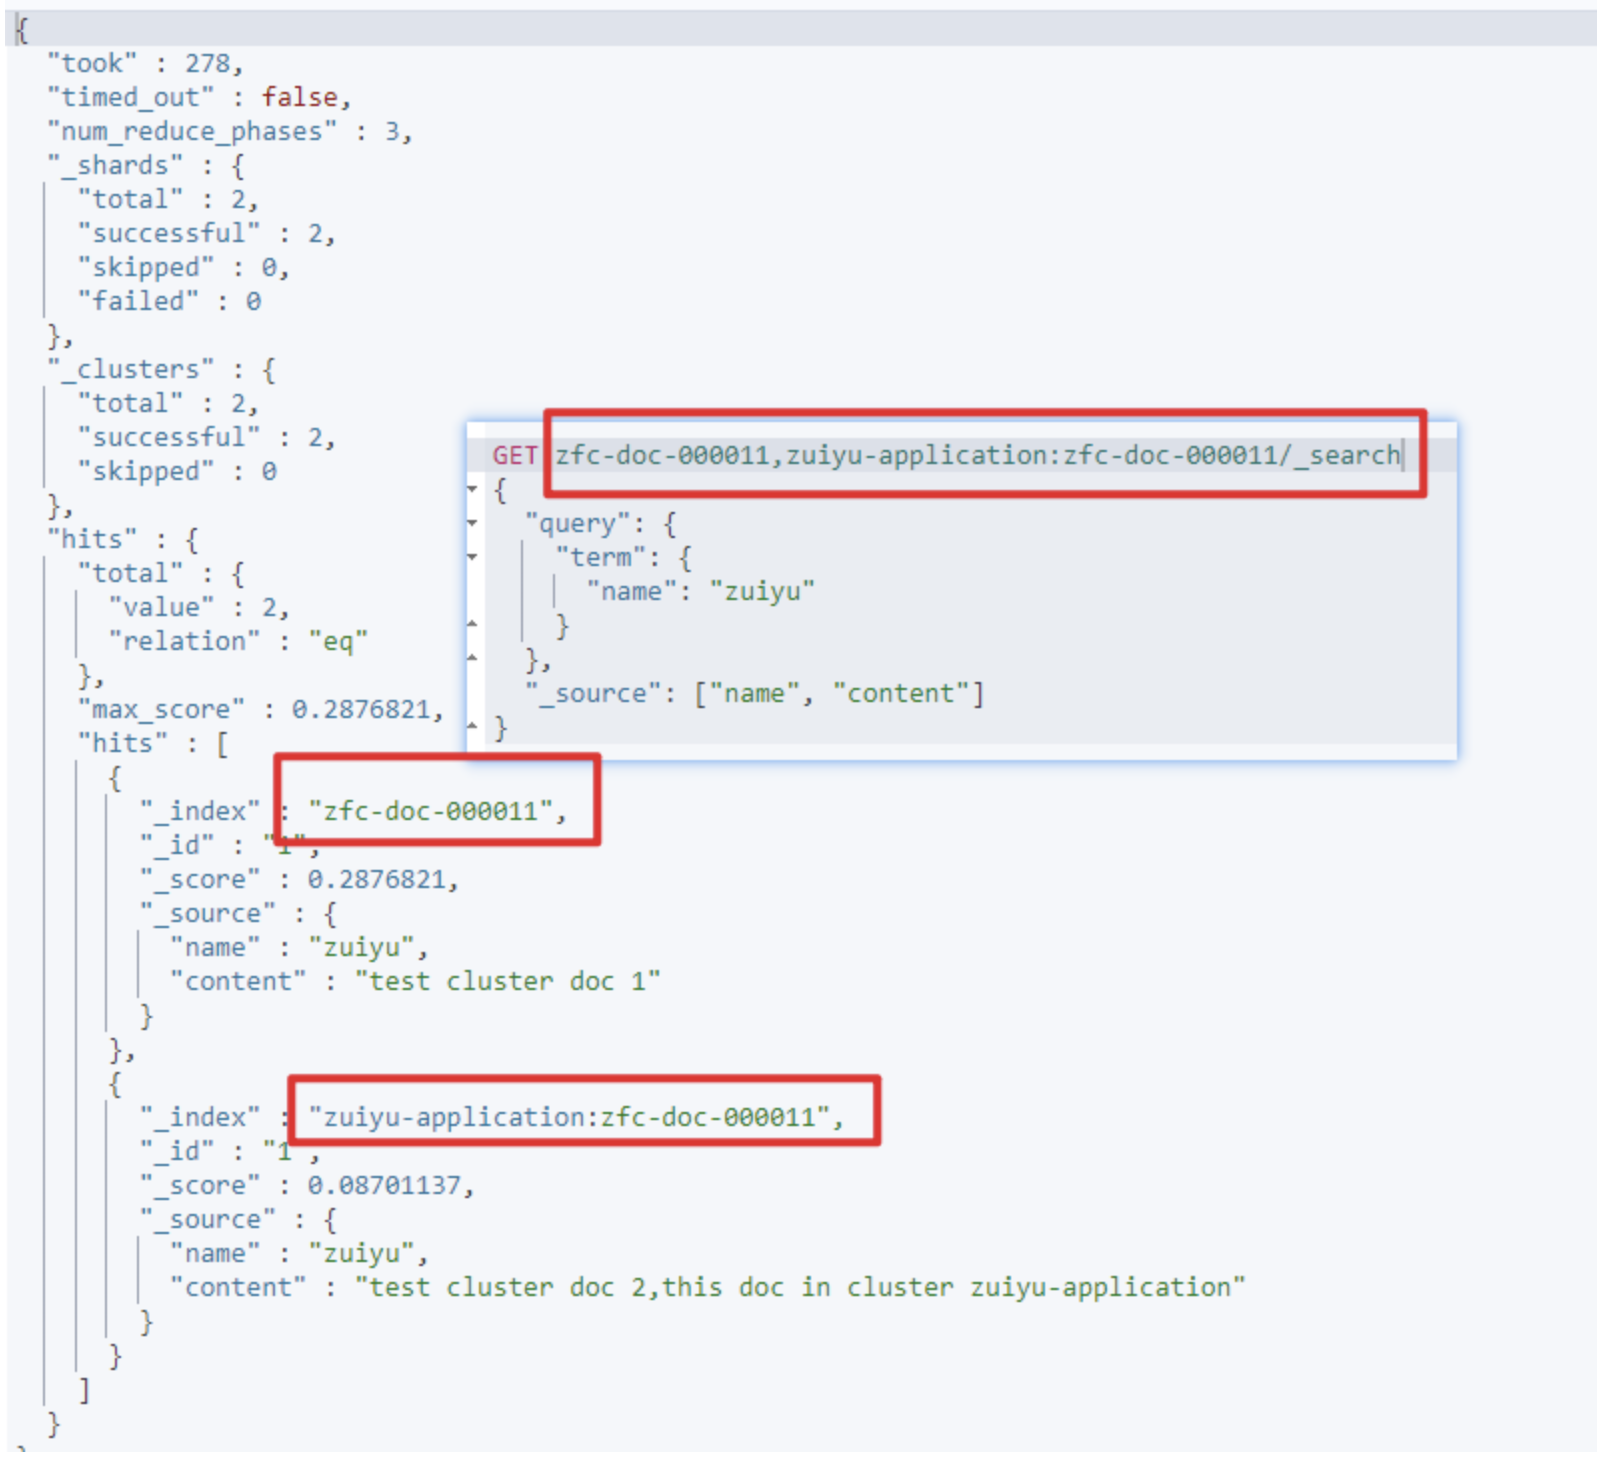
Task: Click the "max_score" : 0.2876821 line
Action: click(261, 710)
